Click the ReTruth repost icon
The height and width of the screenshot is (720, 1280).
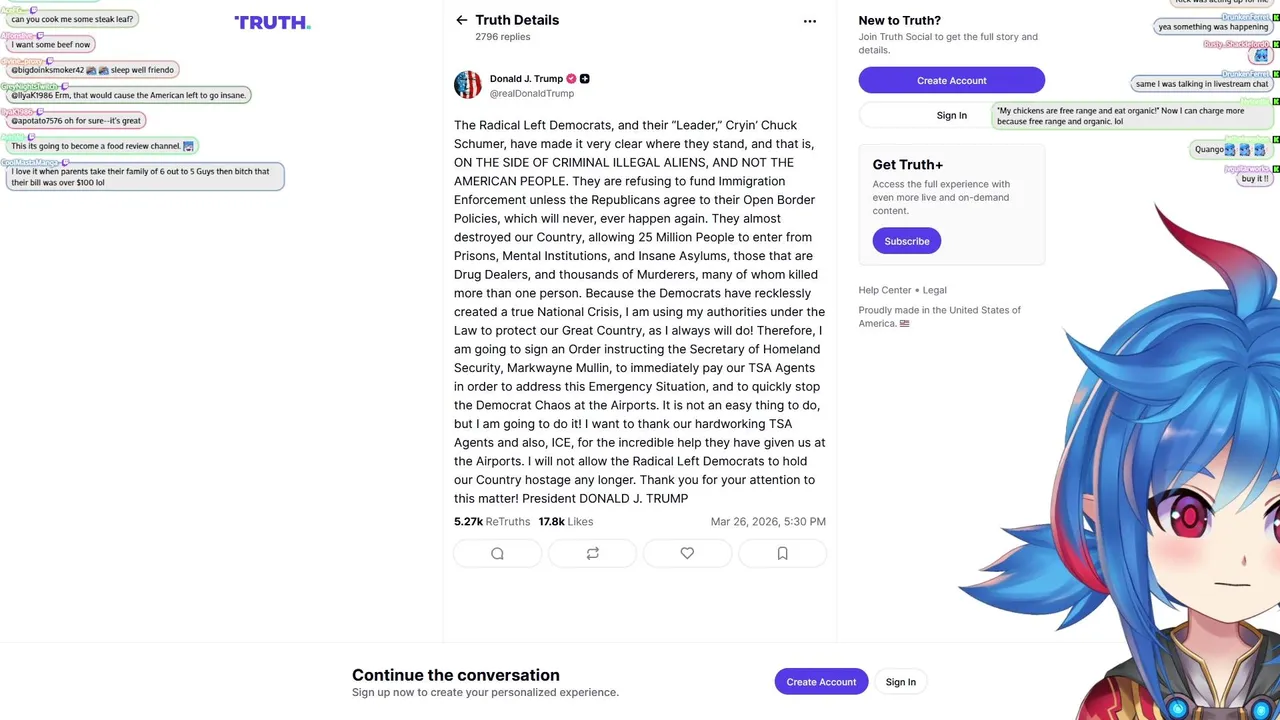point(592,553)
